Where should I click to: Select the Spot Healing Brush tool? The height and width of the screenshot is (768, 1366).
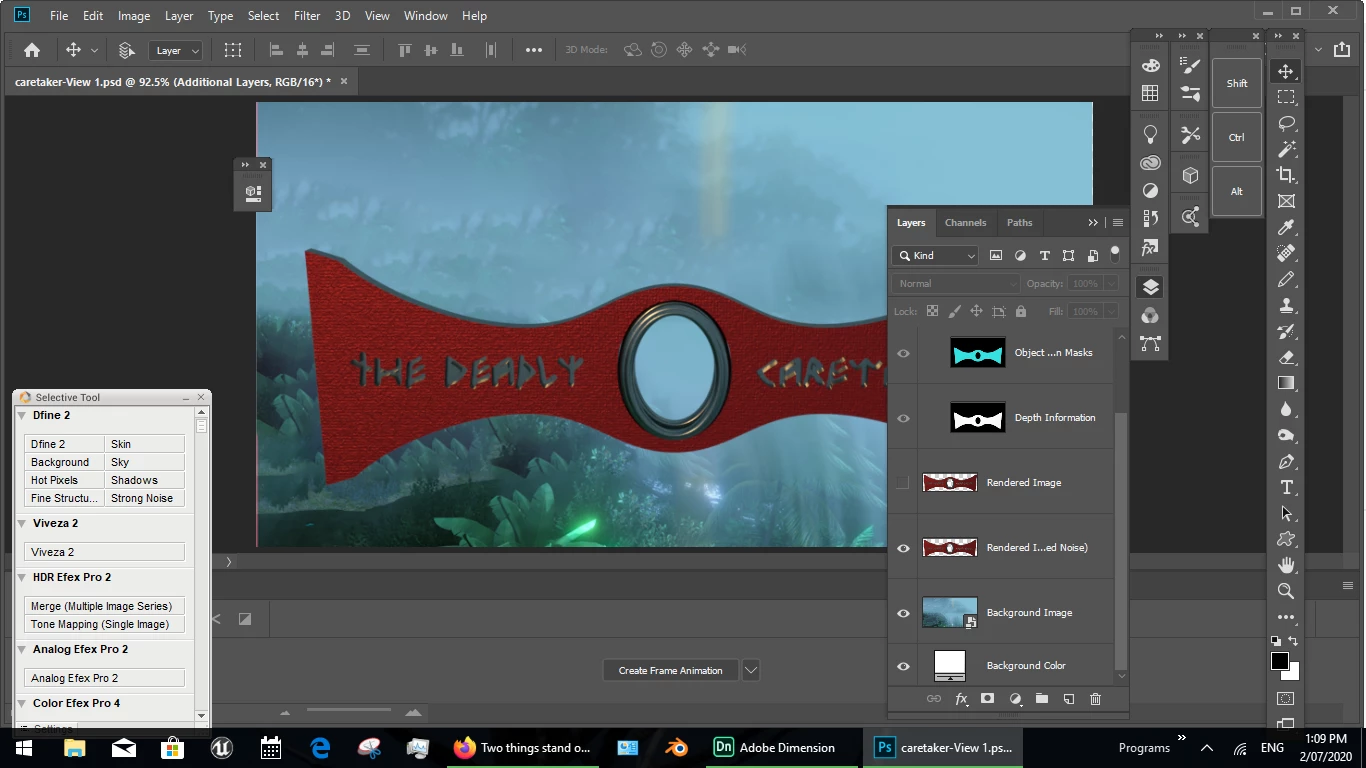(1286, 253)
